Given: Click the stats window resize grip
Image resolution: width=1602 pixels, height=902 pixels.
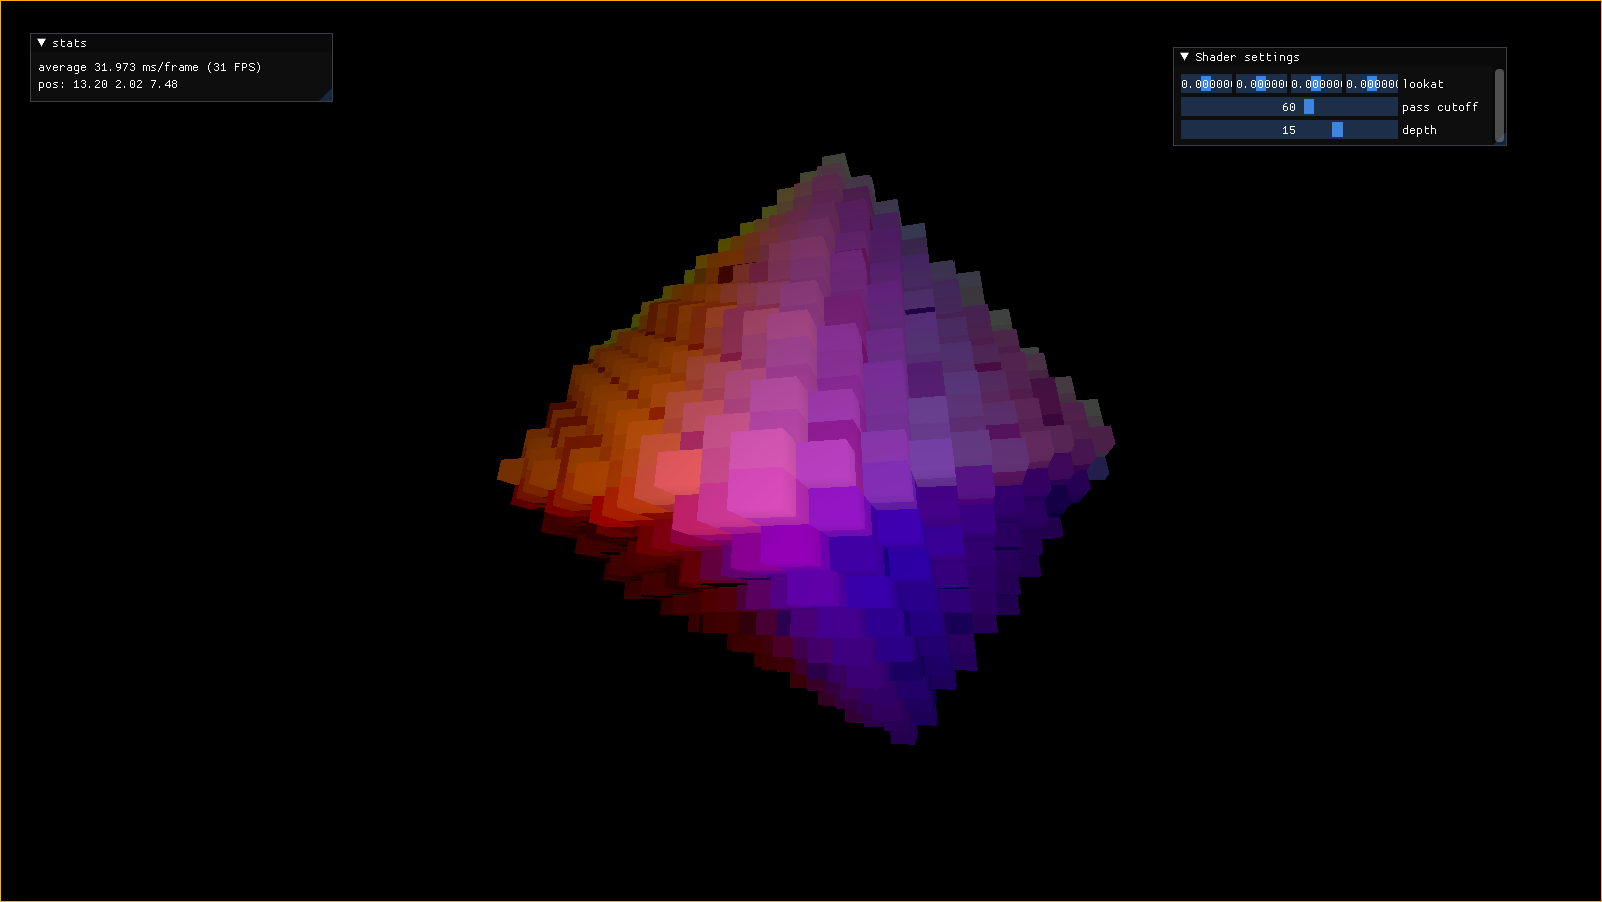Looking at the screenshot, I should (326, 95).
